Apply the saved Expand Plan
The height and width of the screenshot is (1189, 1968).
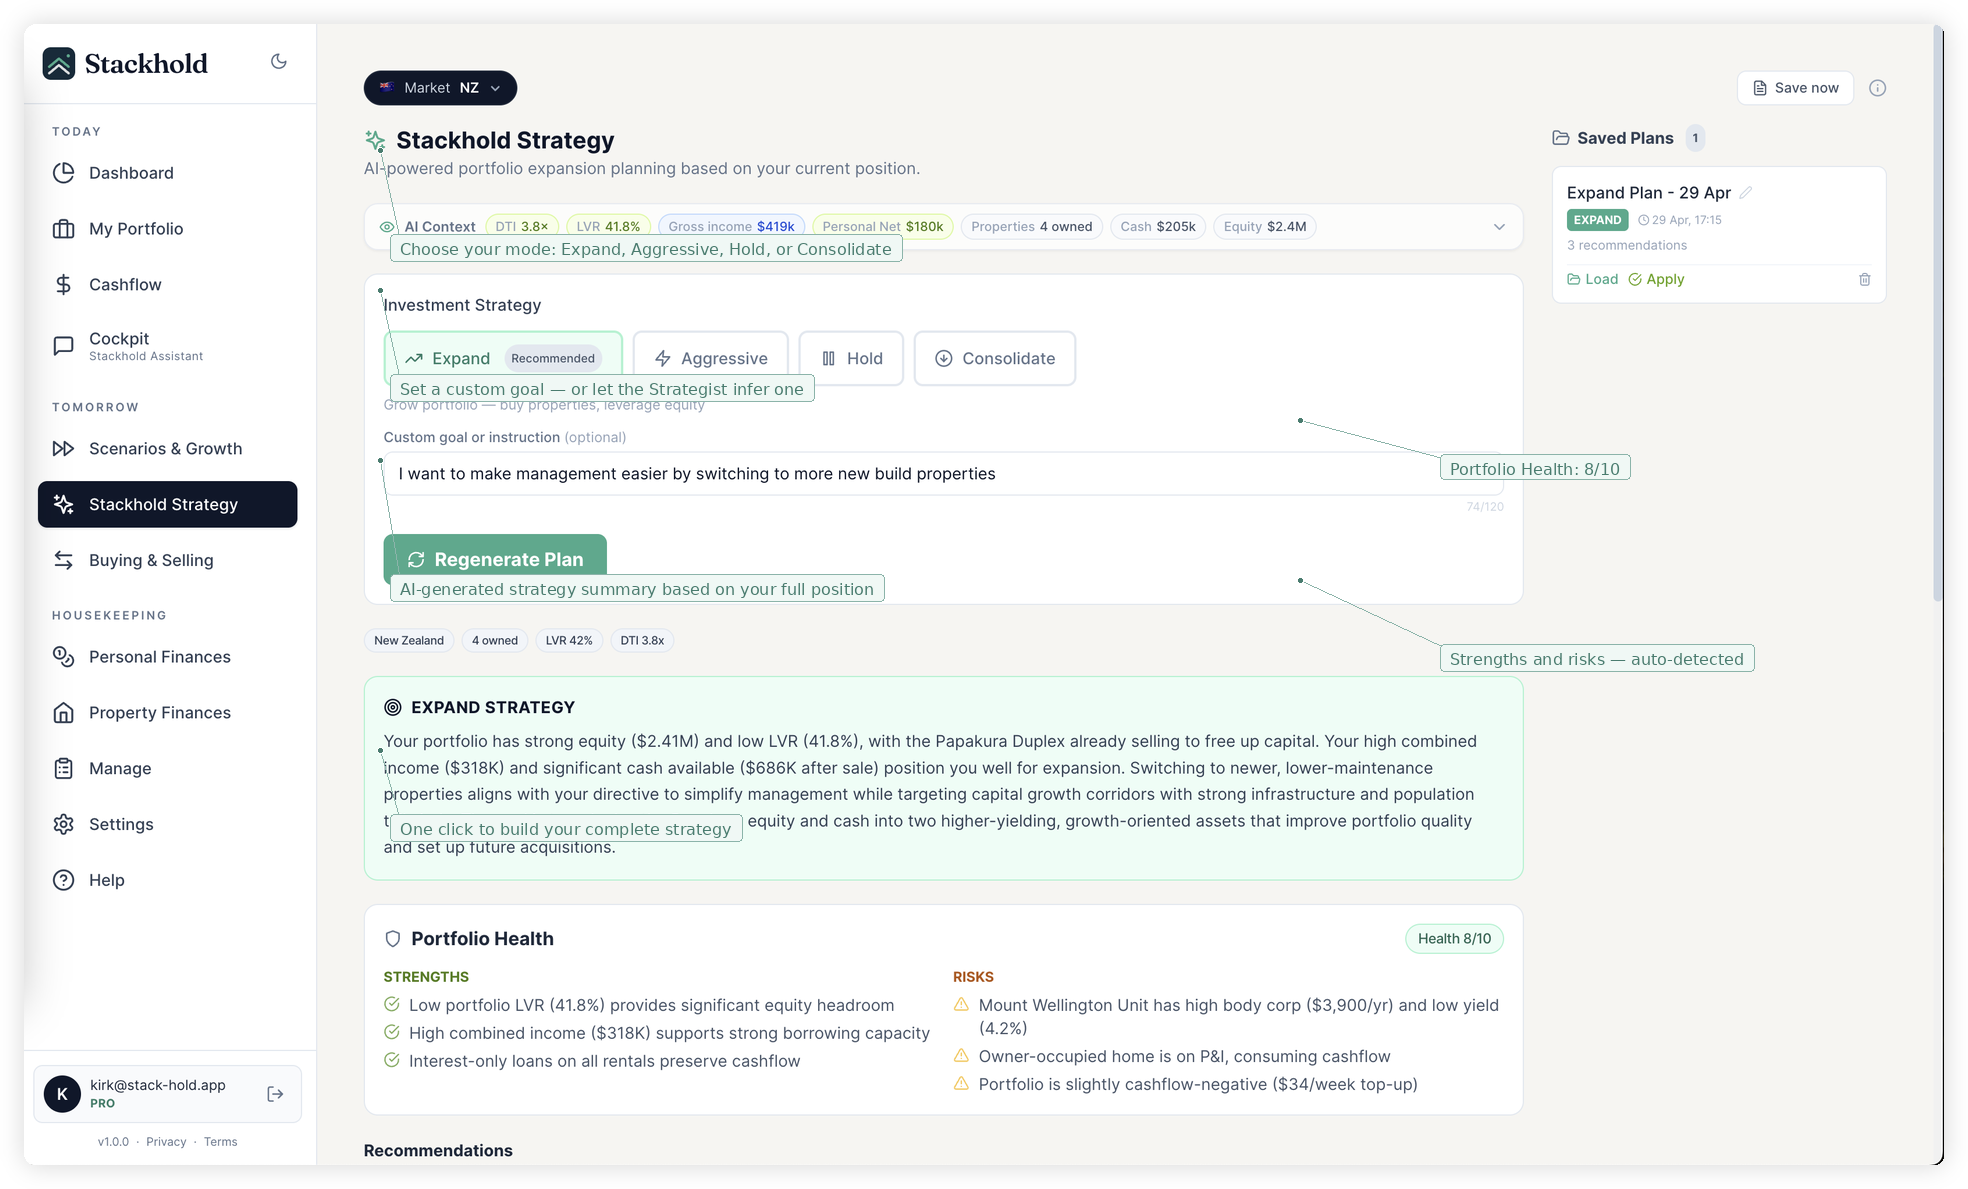tap(1656, 280)
